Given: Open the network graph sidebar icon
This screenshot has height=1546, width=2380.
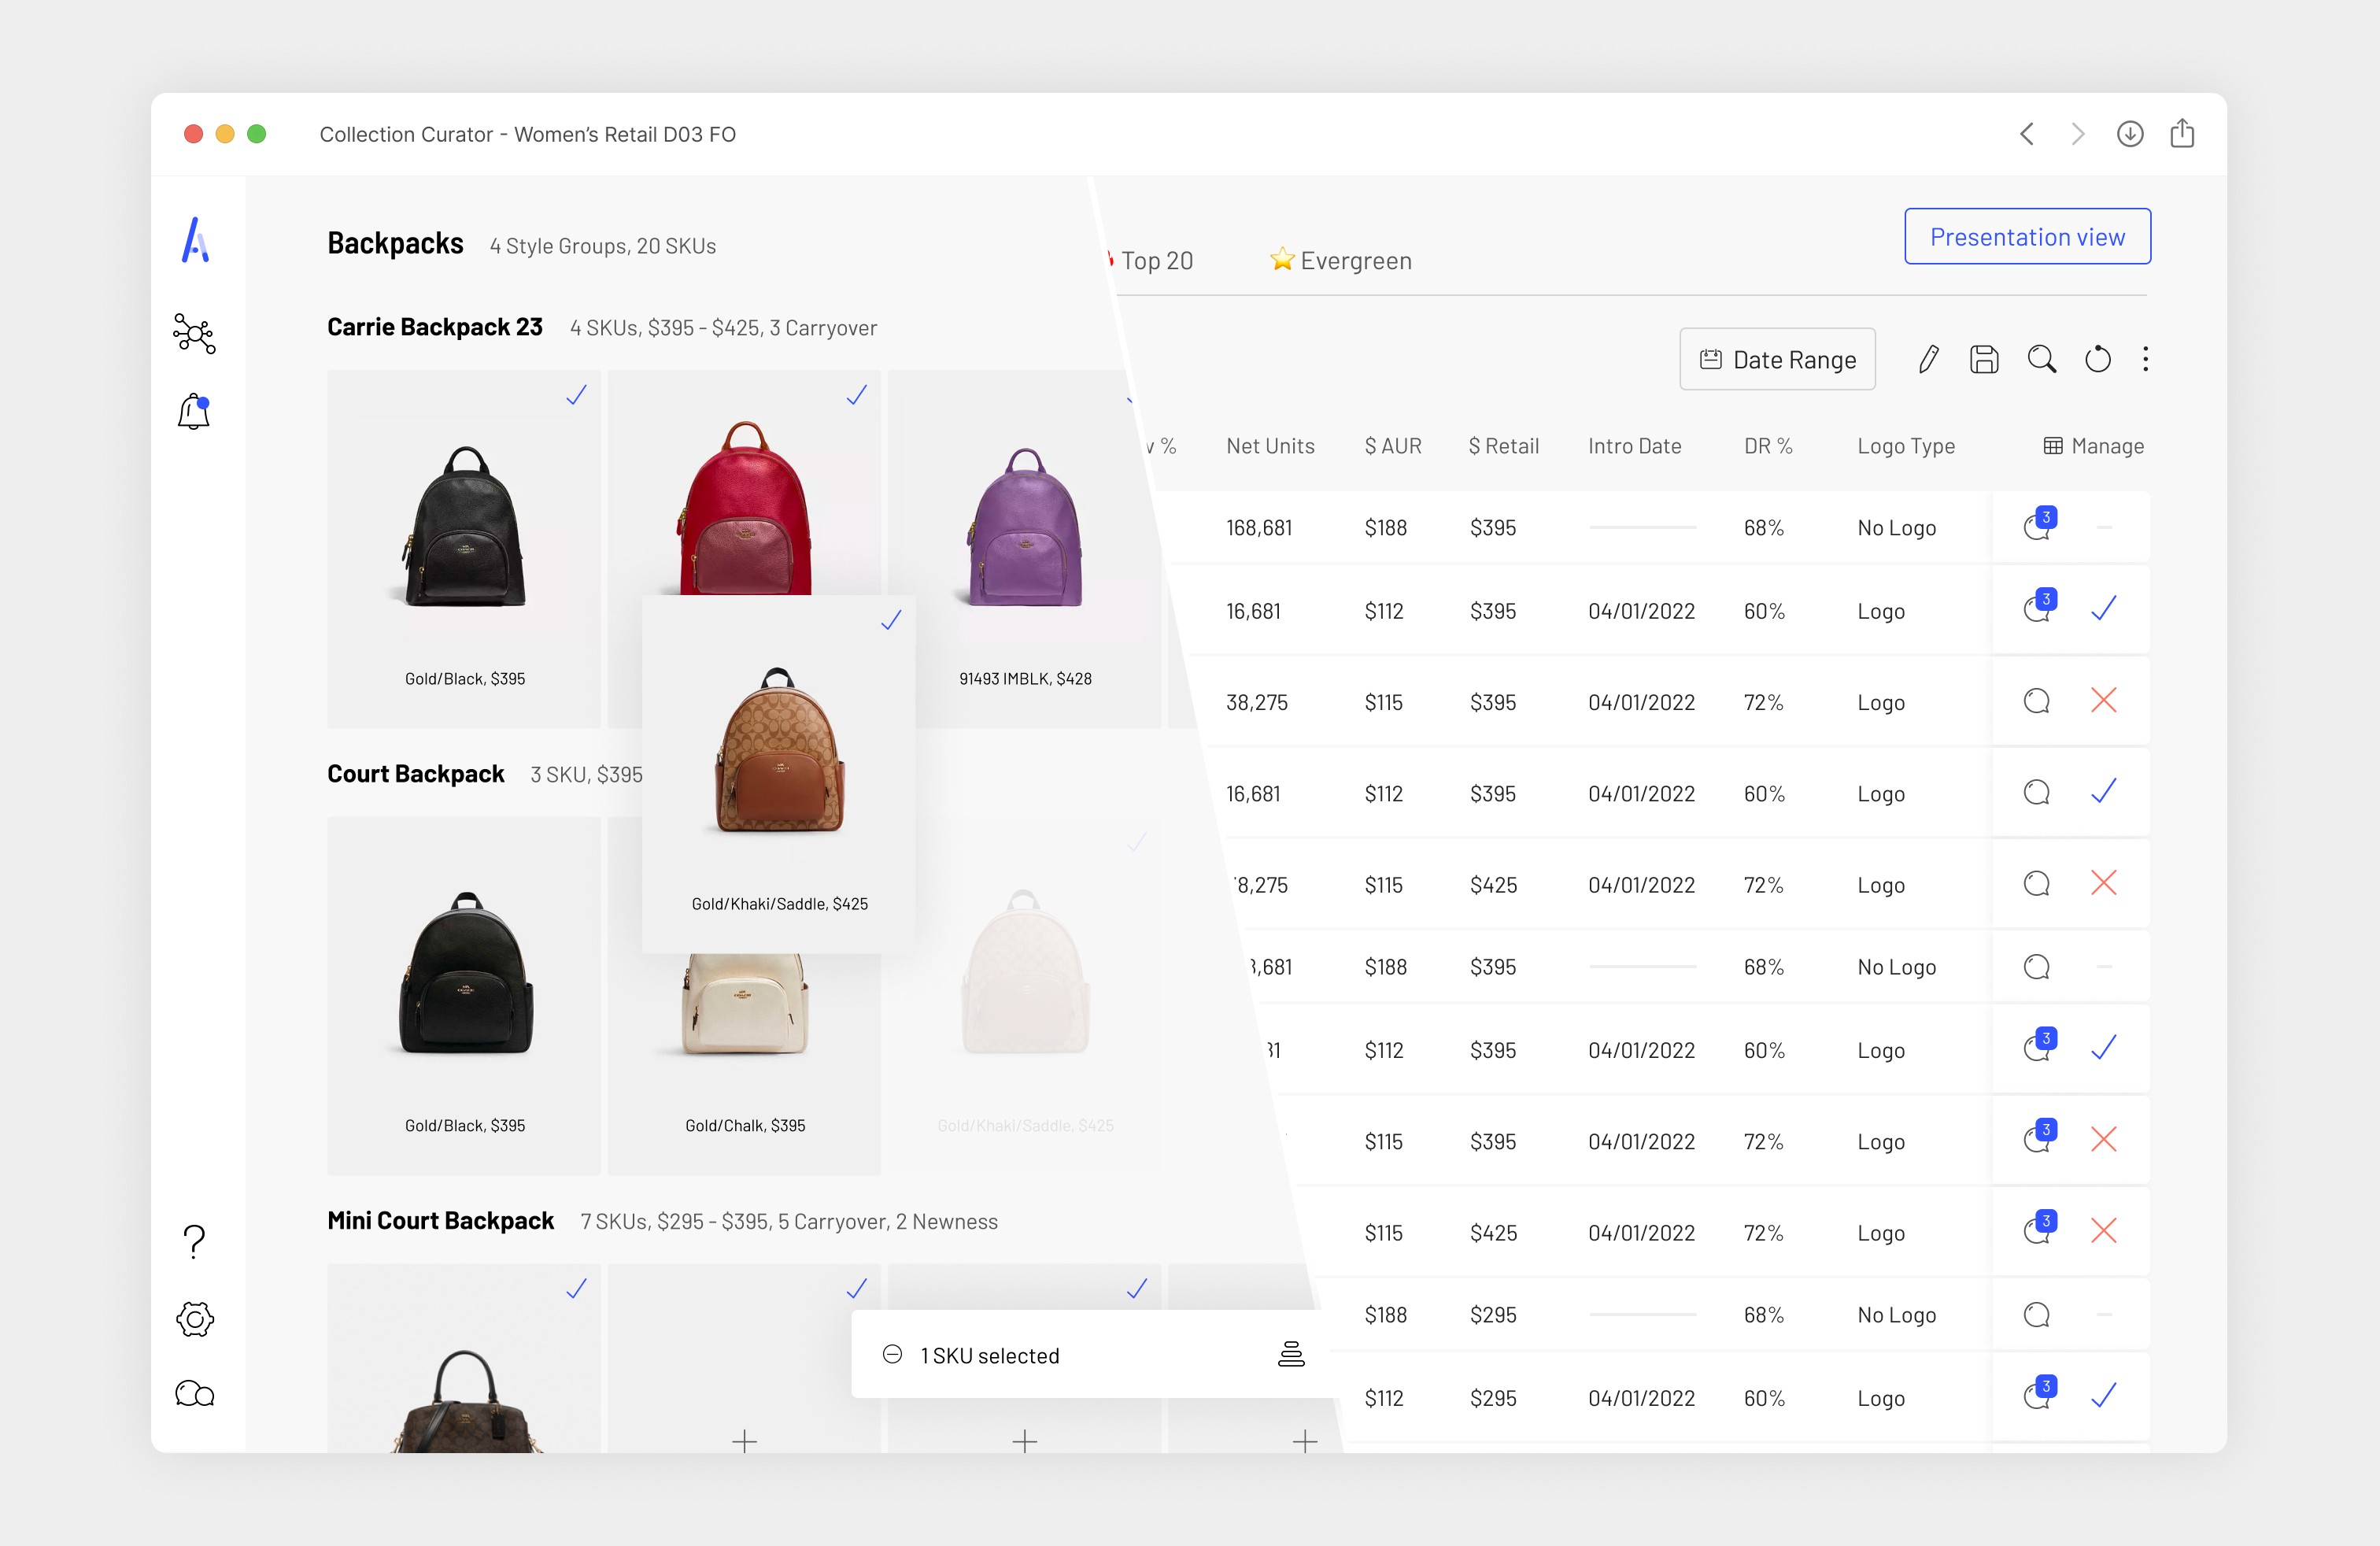Looking at the screenshot, I should pyautogui.click(x=194, y=333).
